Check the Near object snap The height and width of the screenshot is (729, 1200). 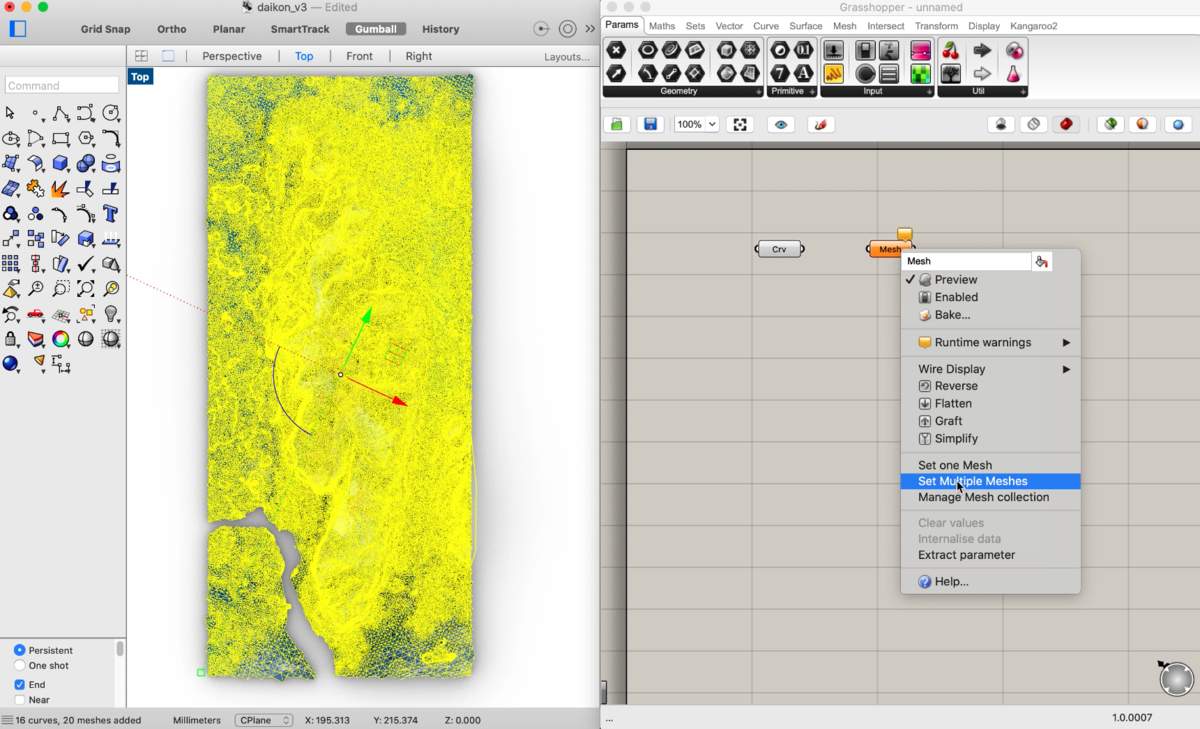coord(19,700)
